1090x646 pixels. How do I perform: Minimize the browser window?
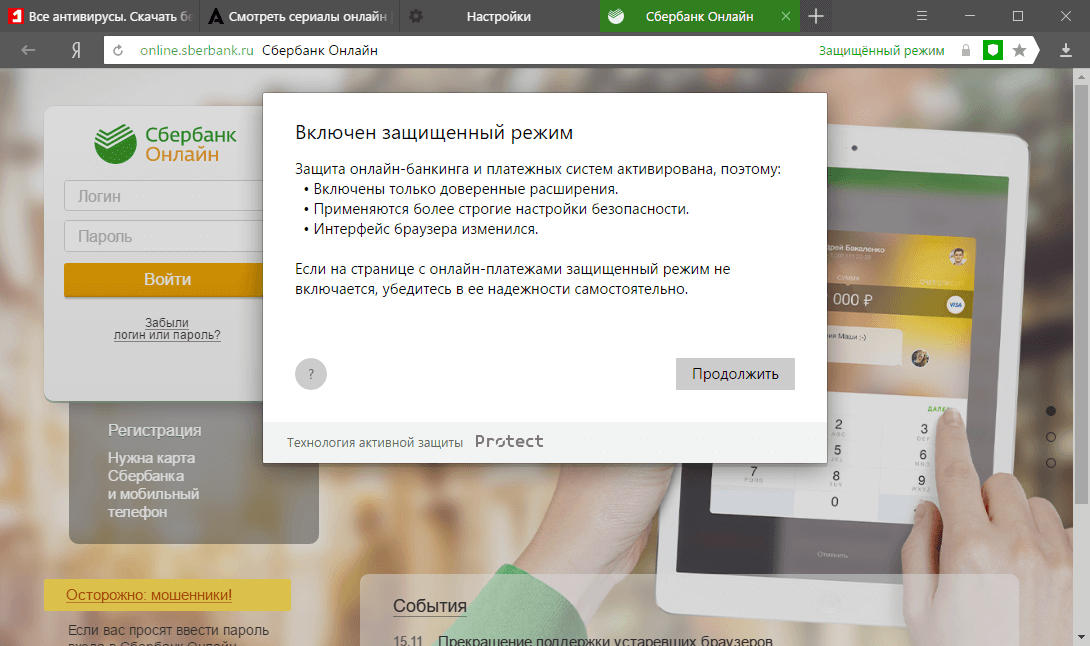pos(970,16)
